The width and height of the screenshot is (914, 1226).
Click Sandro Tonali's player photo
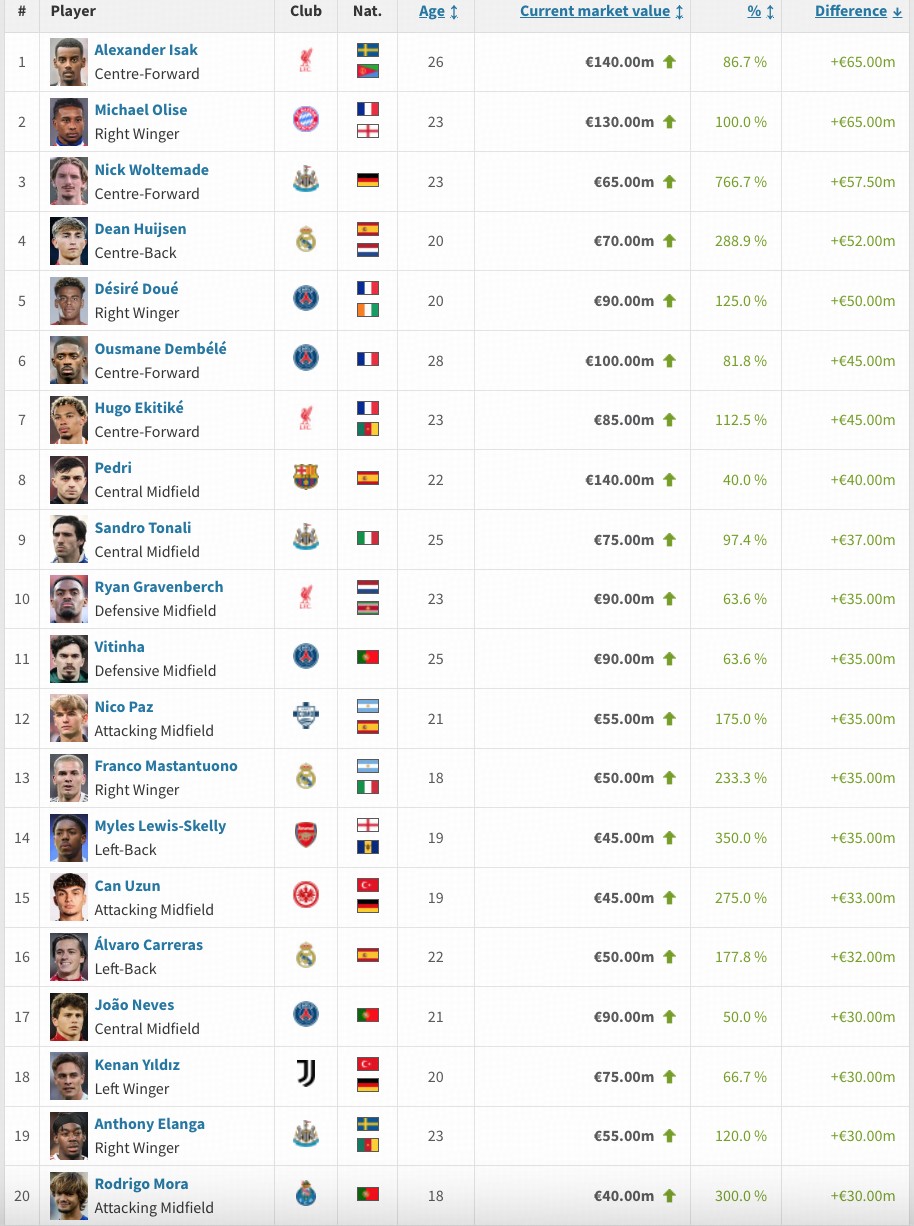(69, 539)
